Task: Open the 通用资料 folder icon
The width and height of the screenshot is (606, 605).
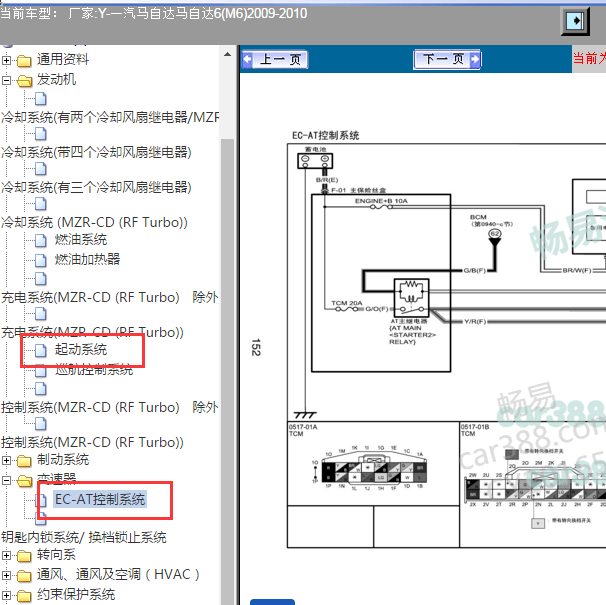Action: click(24, 61)
